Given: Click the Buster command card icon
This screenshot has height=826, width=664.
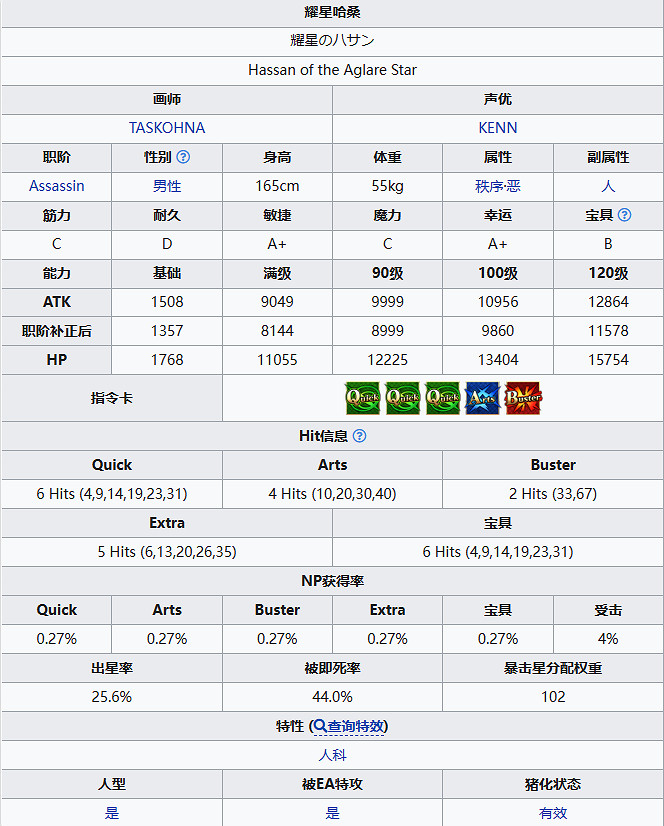Looking at the screenshot, I should 523,398.
